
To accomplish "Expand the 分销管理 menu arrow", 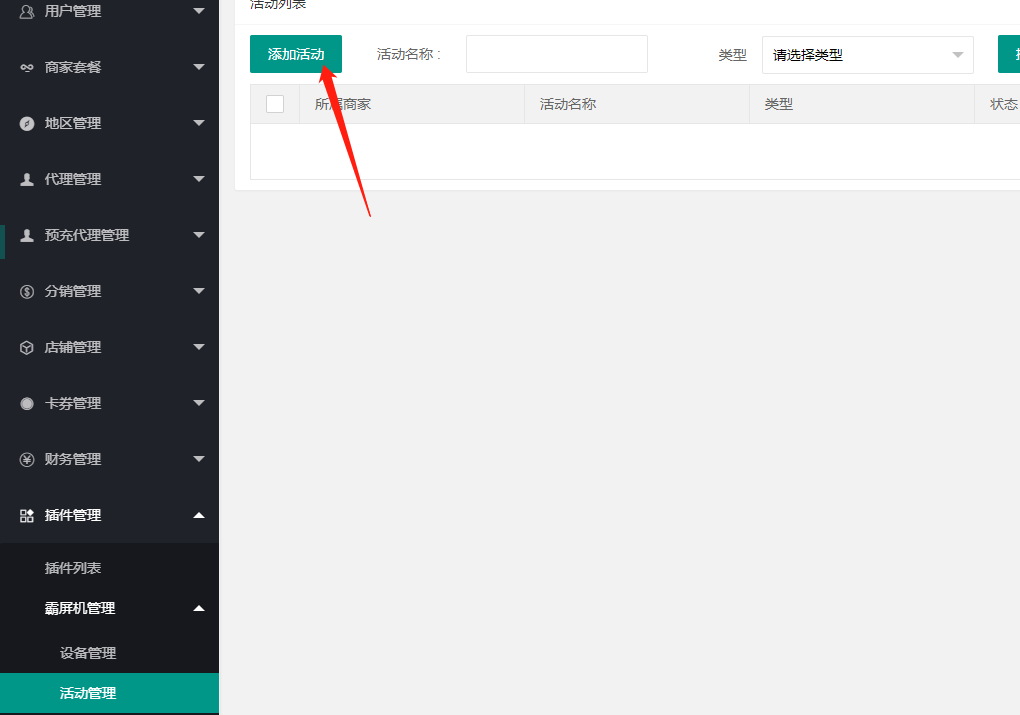I will pos(199,290).
